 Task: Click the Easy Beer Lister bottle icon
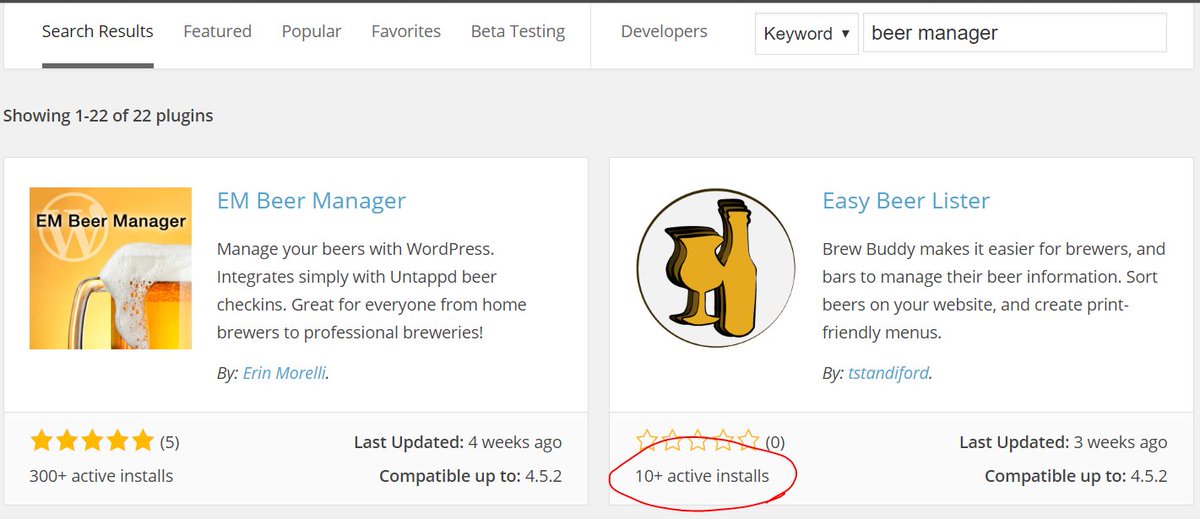[x=715, y=268]
